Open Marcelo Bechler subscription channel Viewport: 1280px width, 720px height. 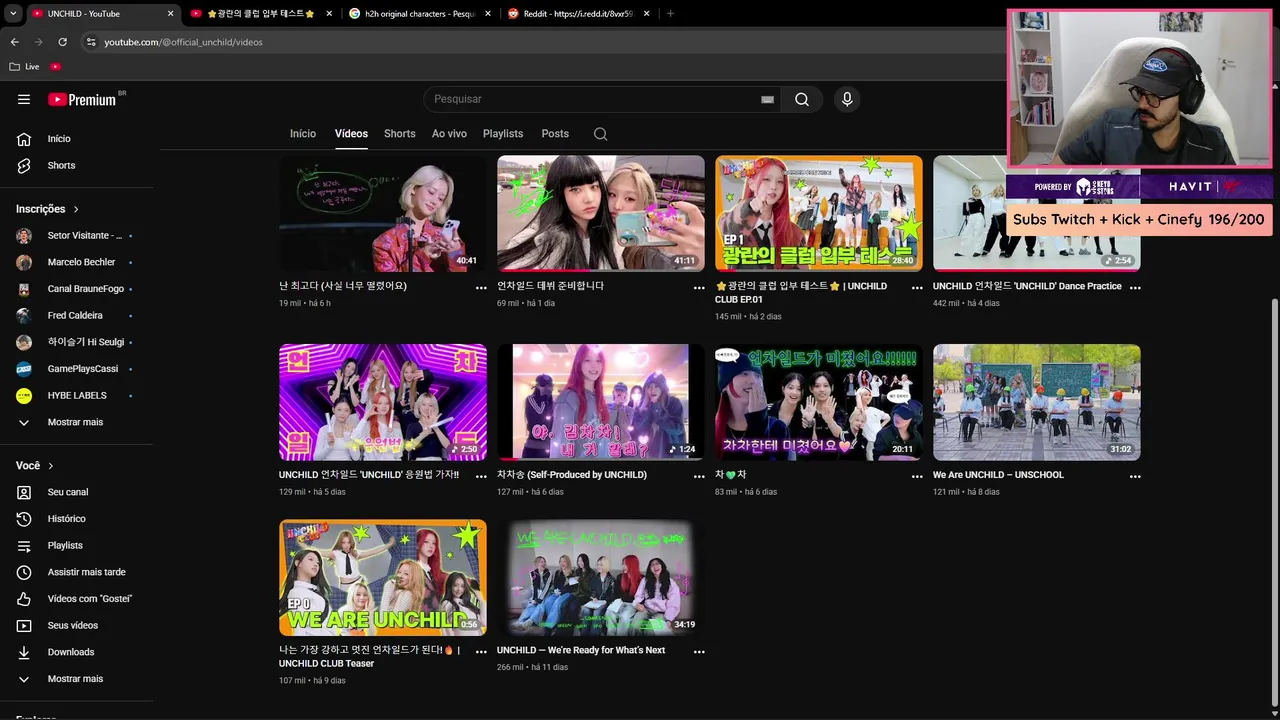tap(80, 262)
